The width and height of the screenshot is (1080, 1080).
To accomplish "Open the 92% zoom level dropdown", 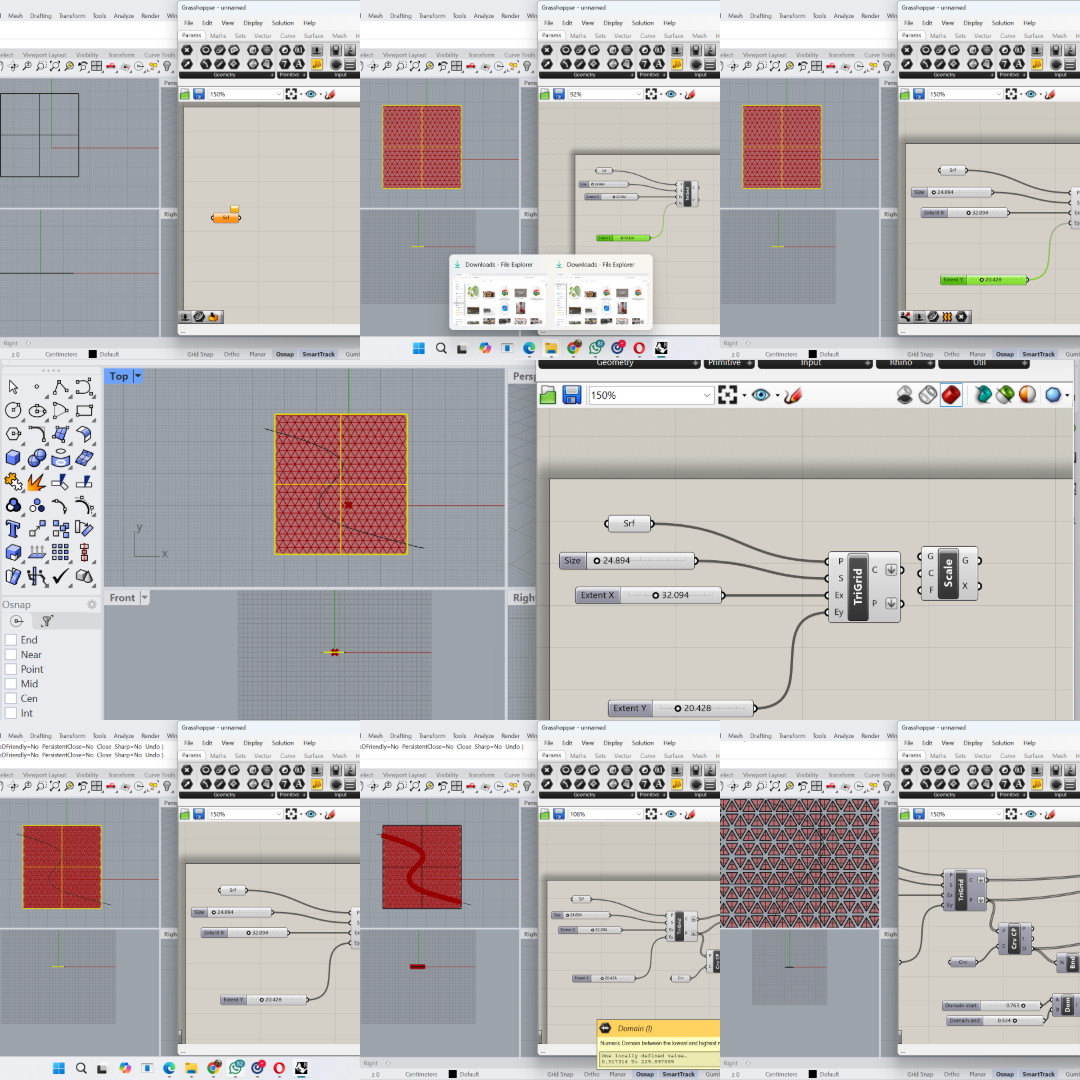I will point(604,94).
